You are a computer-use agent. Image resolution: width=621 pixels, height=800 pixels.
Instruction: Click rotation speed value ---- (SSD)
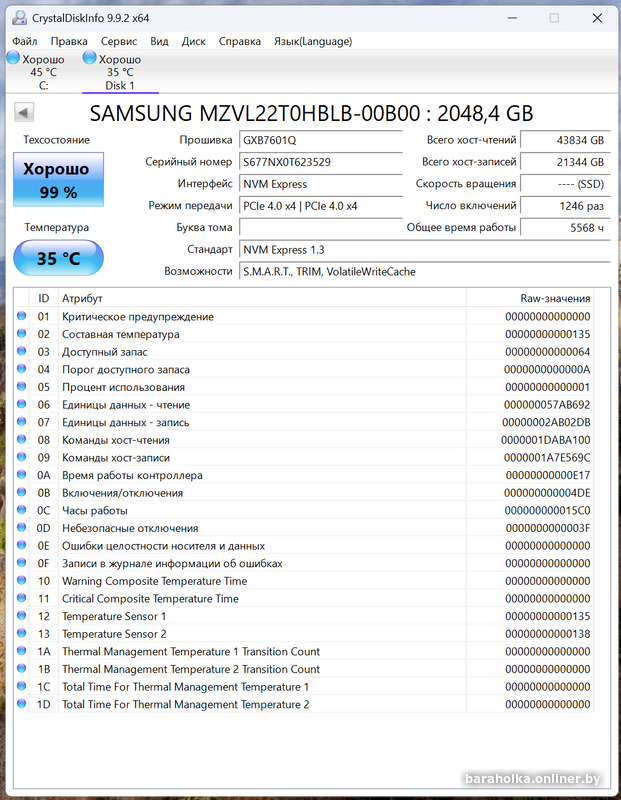pos(565,184)
